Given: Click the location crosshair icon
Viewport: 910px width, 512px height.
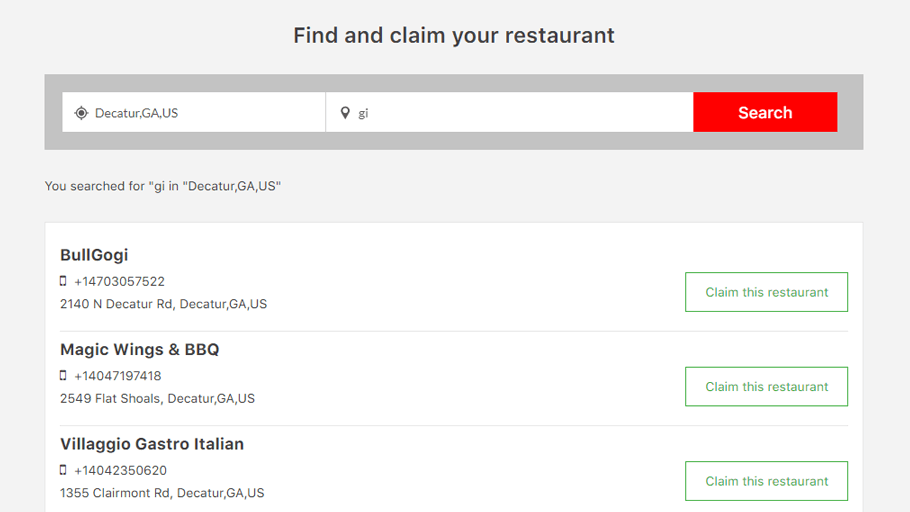Looking at the screenshot, I should (81, 113).
